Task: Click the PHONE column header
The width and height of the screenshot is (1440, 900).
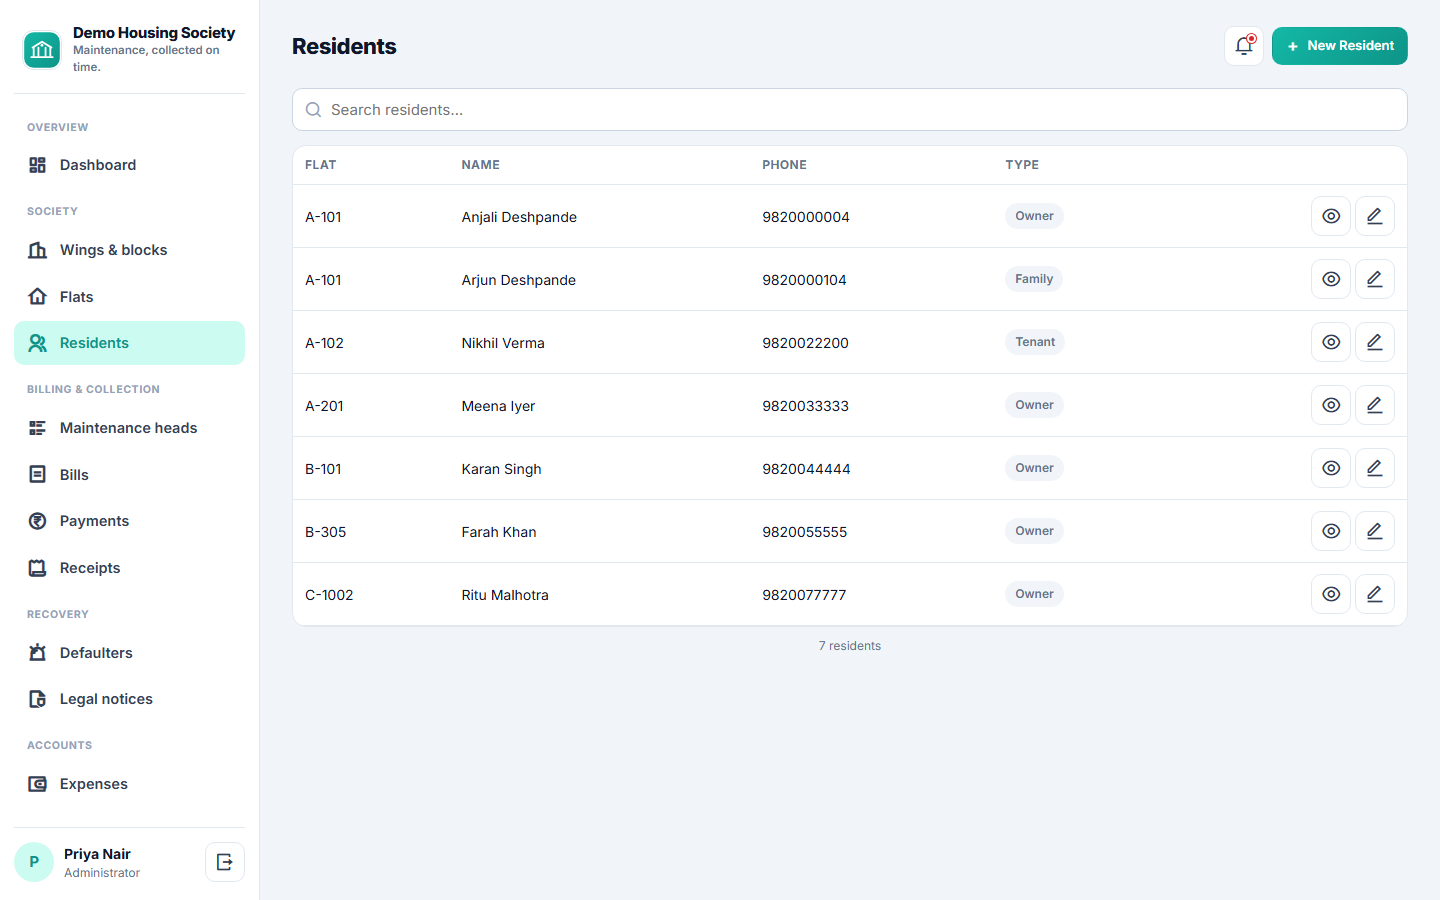Action: [x=784, y=165]
